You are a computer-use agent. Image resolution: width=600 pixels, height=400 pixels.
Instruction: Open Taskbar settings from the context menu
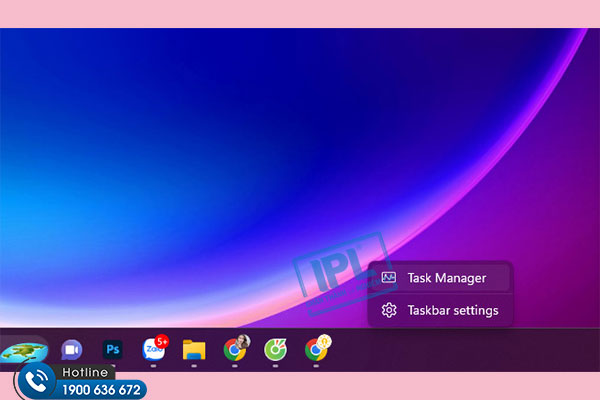pos(439,310)
